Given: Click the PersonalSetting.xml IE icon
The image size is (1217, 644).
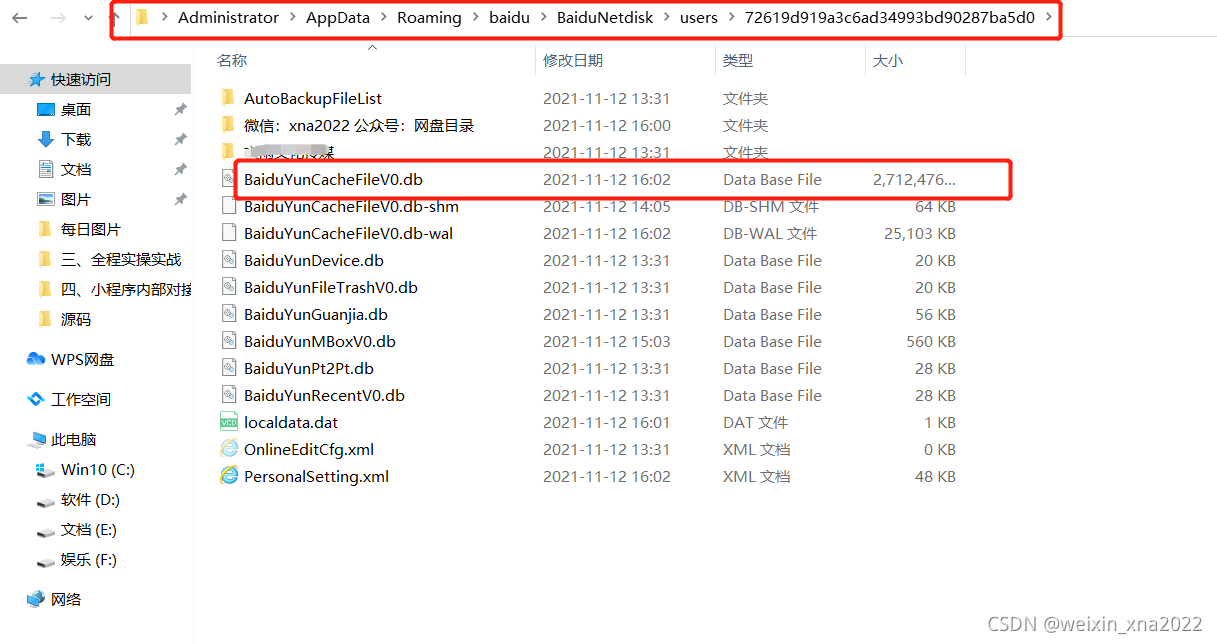Looking at the screenshot, I should click(x=228, y=477).
